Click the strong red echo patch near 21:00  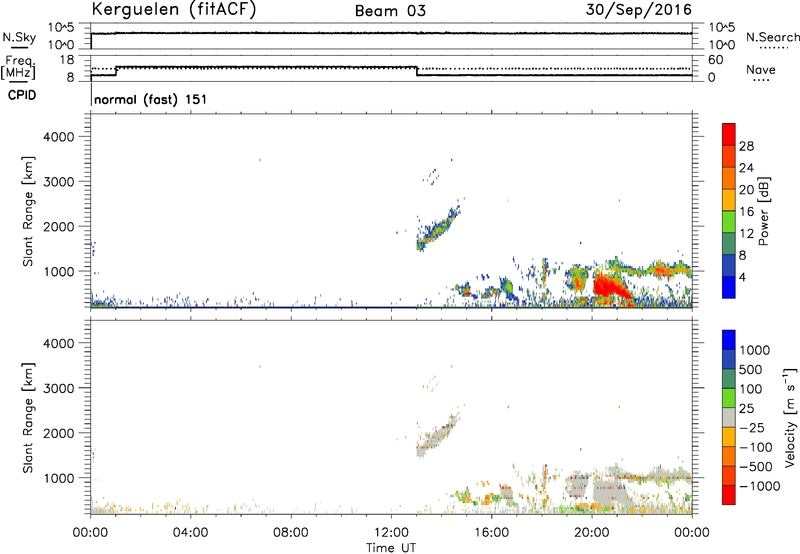[611, 287]
